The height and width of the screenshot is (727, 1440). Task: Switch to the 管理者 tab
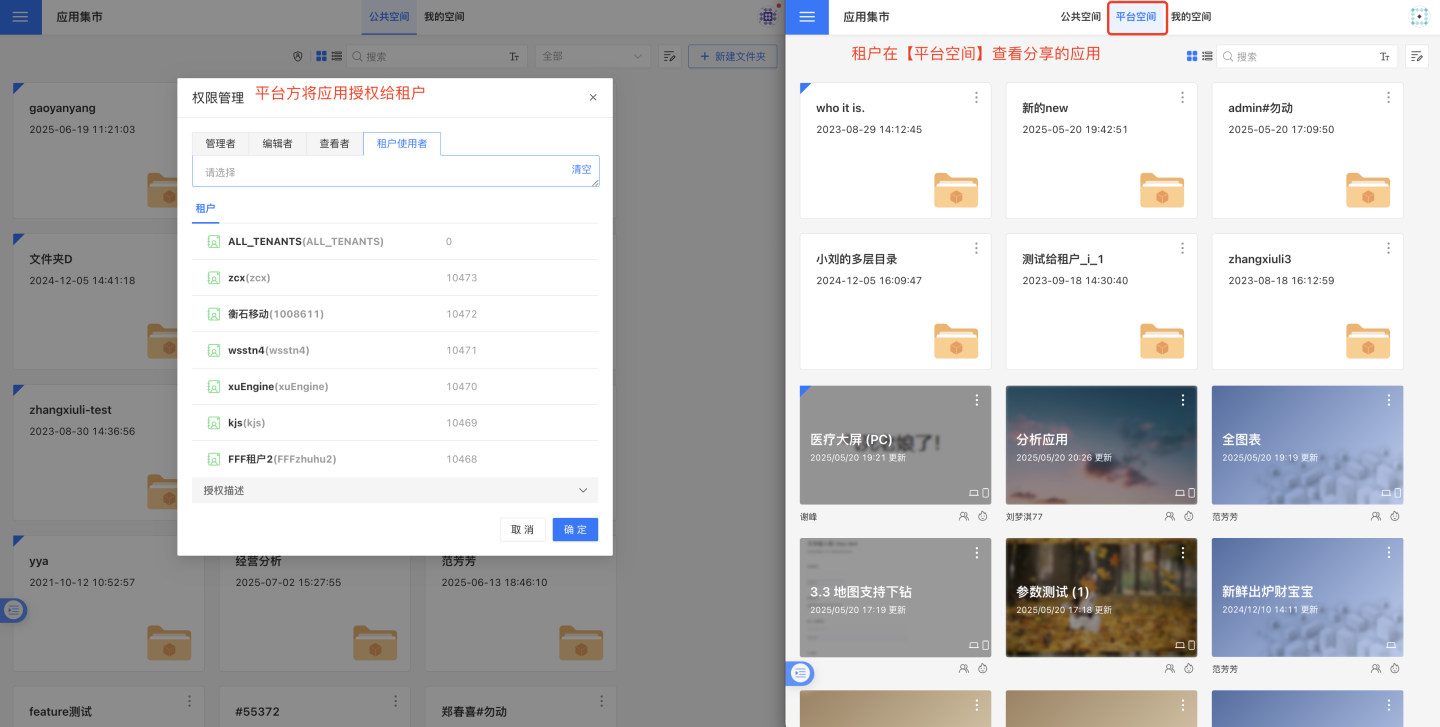click(220, 144)
